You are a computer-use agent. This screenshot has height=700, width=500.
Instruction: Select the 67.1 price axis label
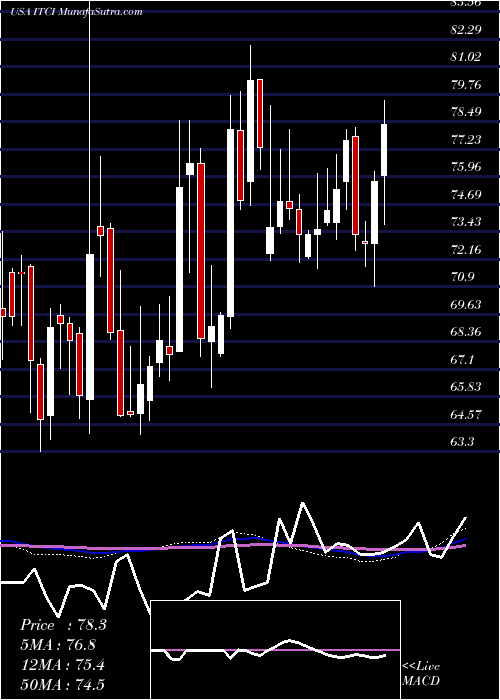click(x=463, y=359)
